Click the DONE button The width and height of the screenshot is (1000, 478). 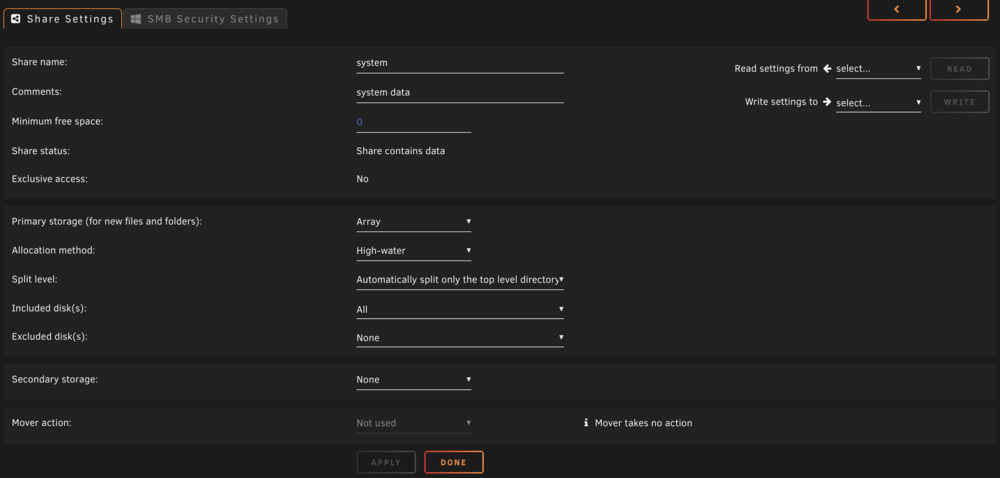coord(453,463)
